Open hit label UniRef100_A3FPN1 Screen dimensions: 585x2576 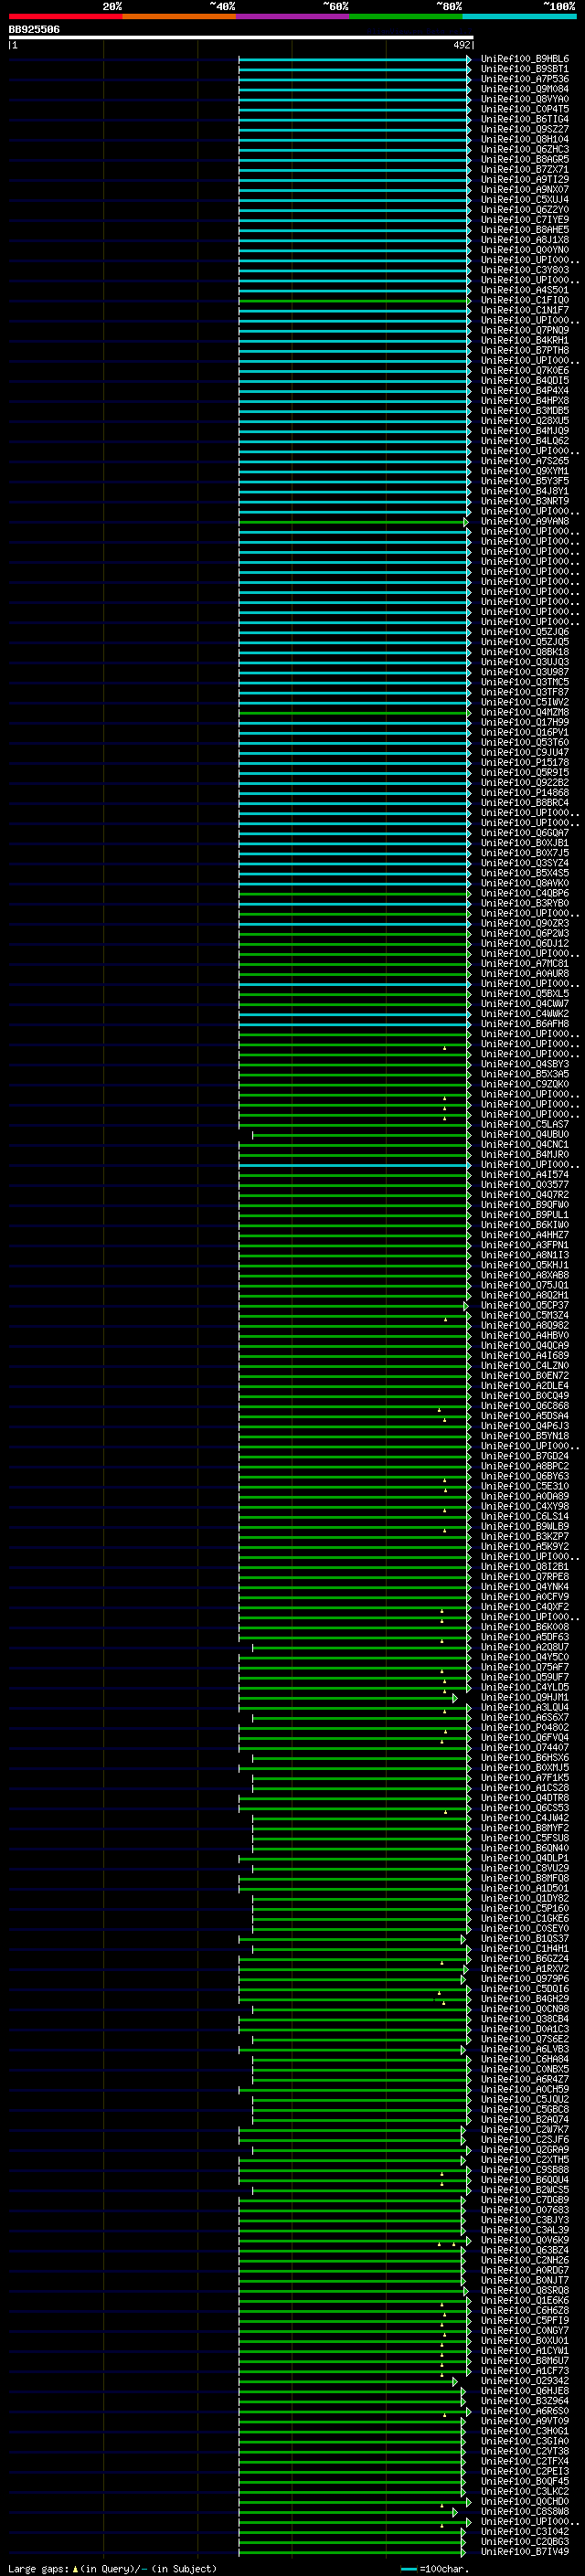[x=524, y=1244]
